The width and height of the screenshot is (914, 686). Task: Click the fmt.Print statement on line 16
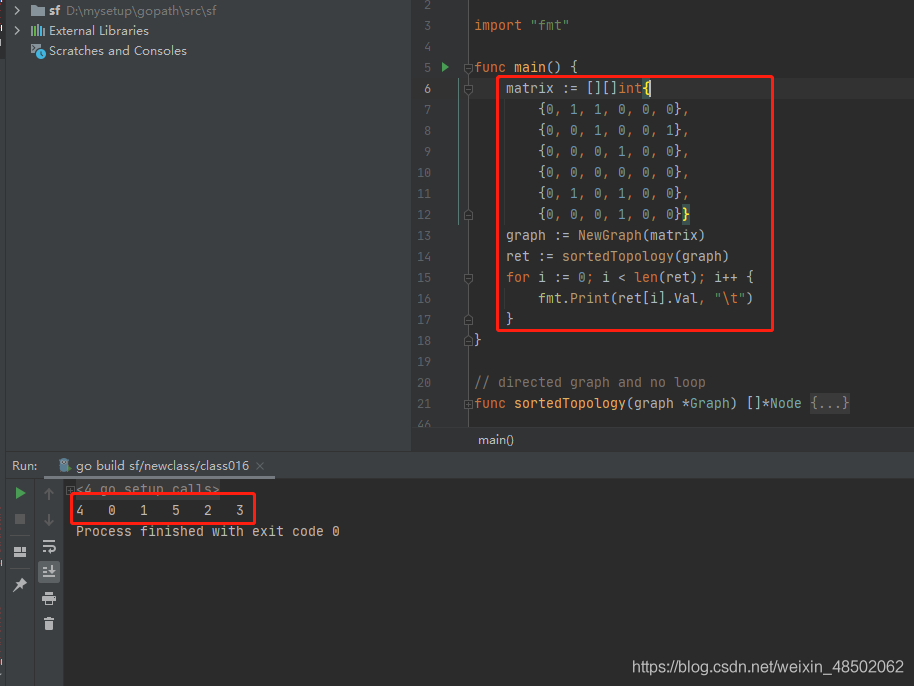(646, 298)
